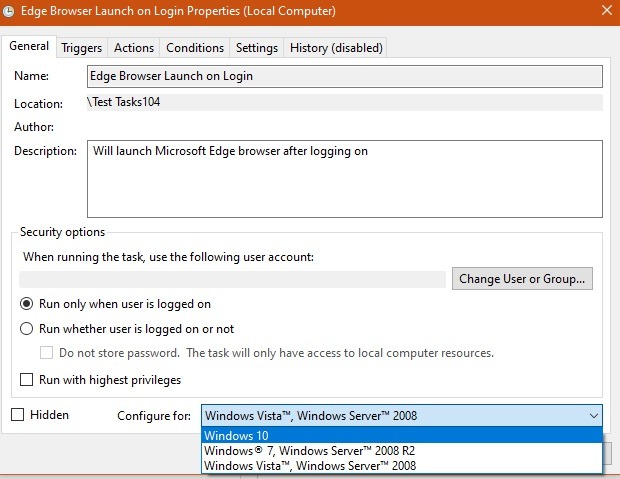Click the \Test Tasks104 location text

[123, 102]
